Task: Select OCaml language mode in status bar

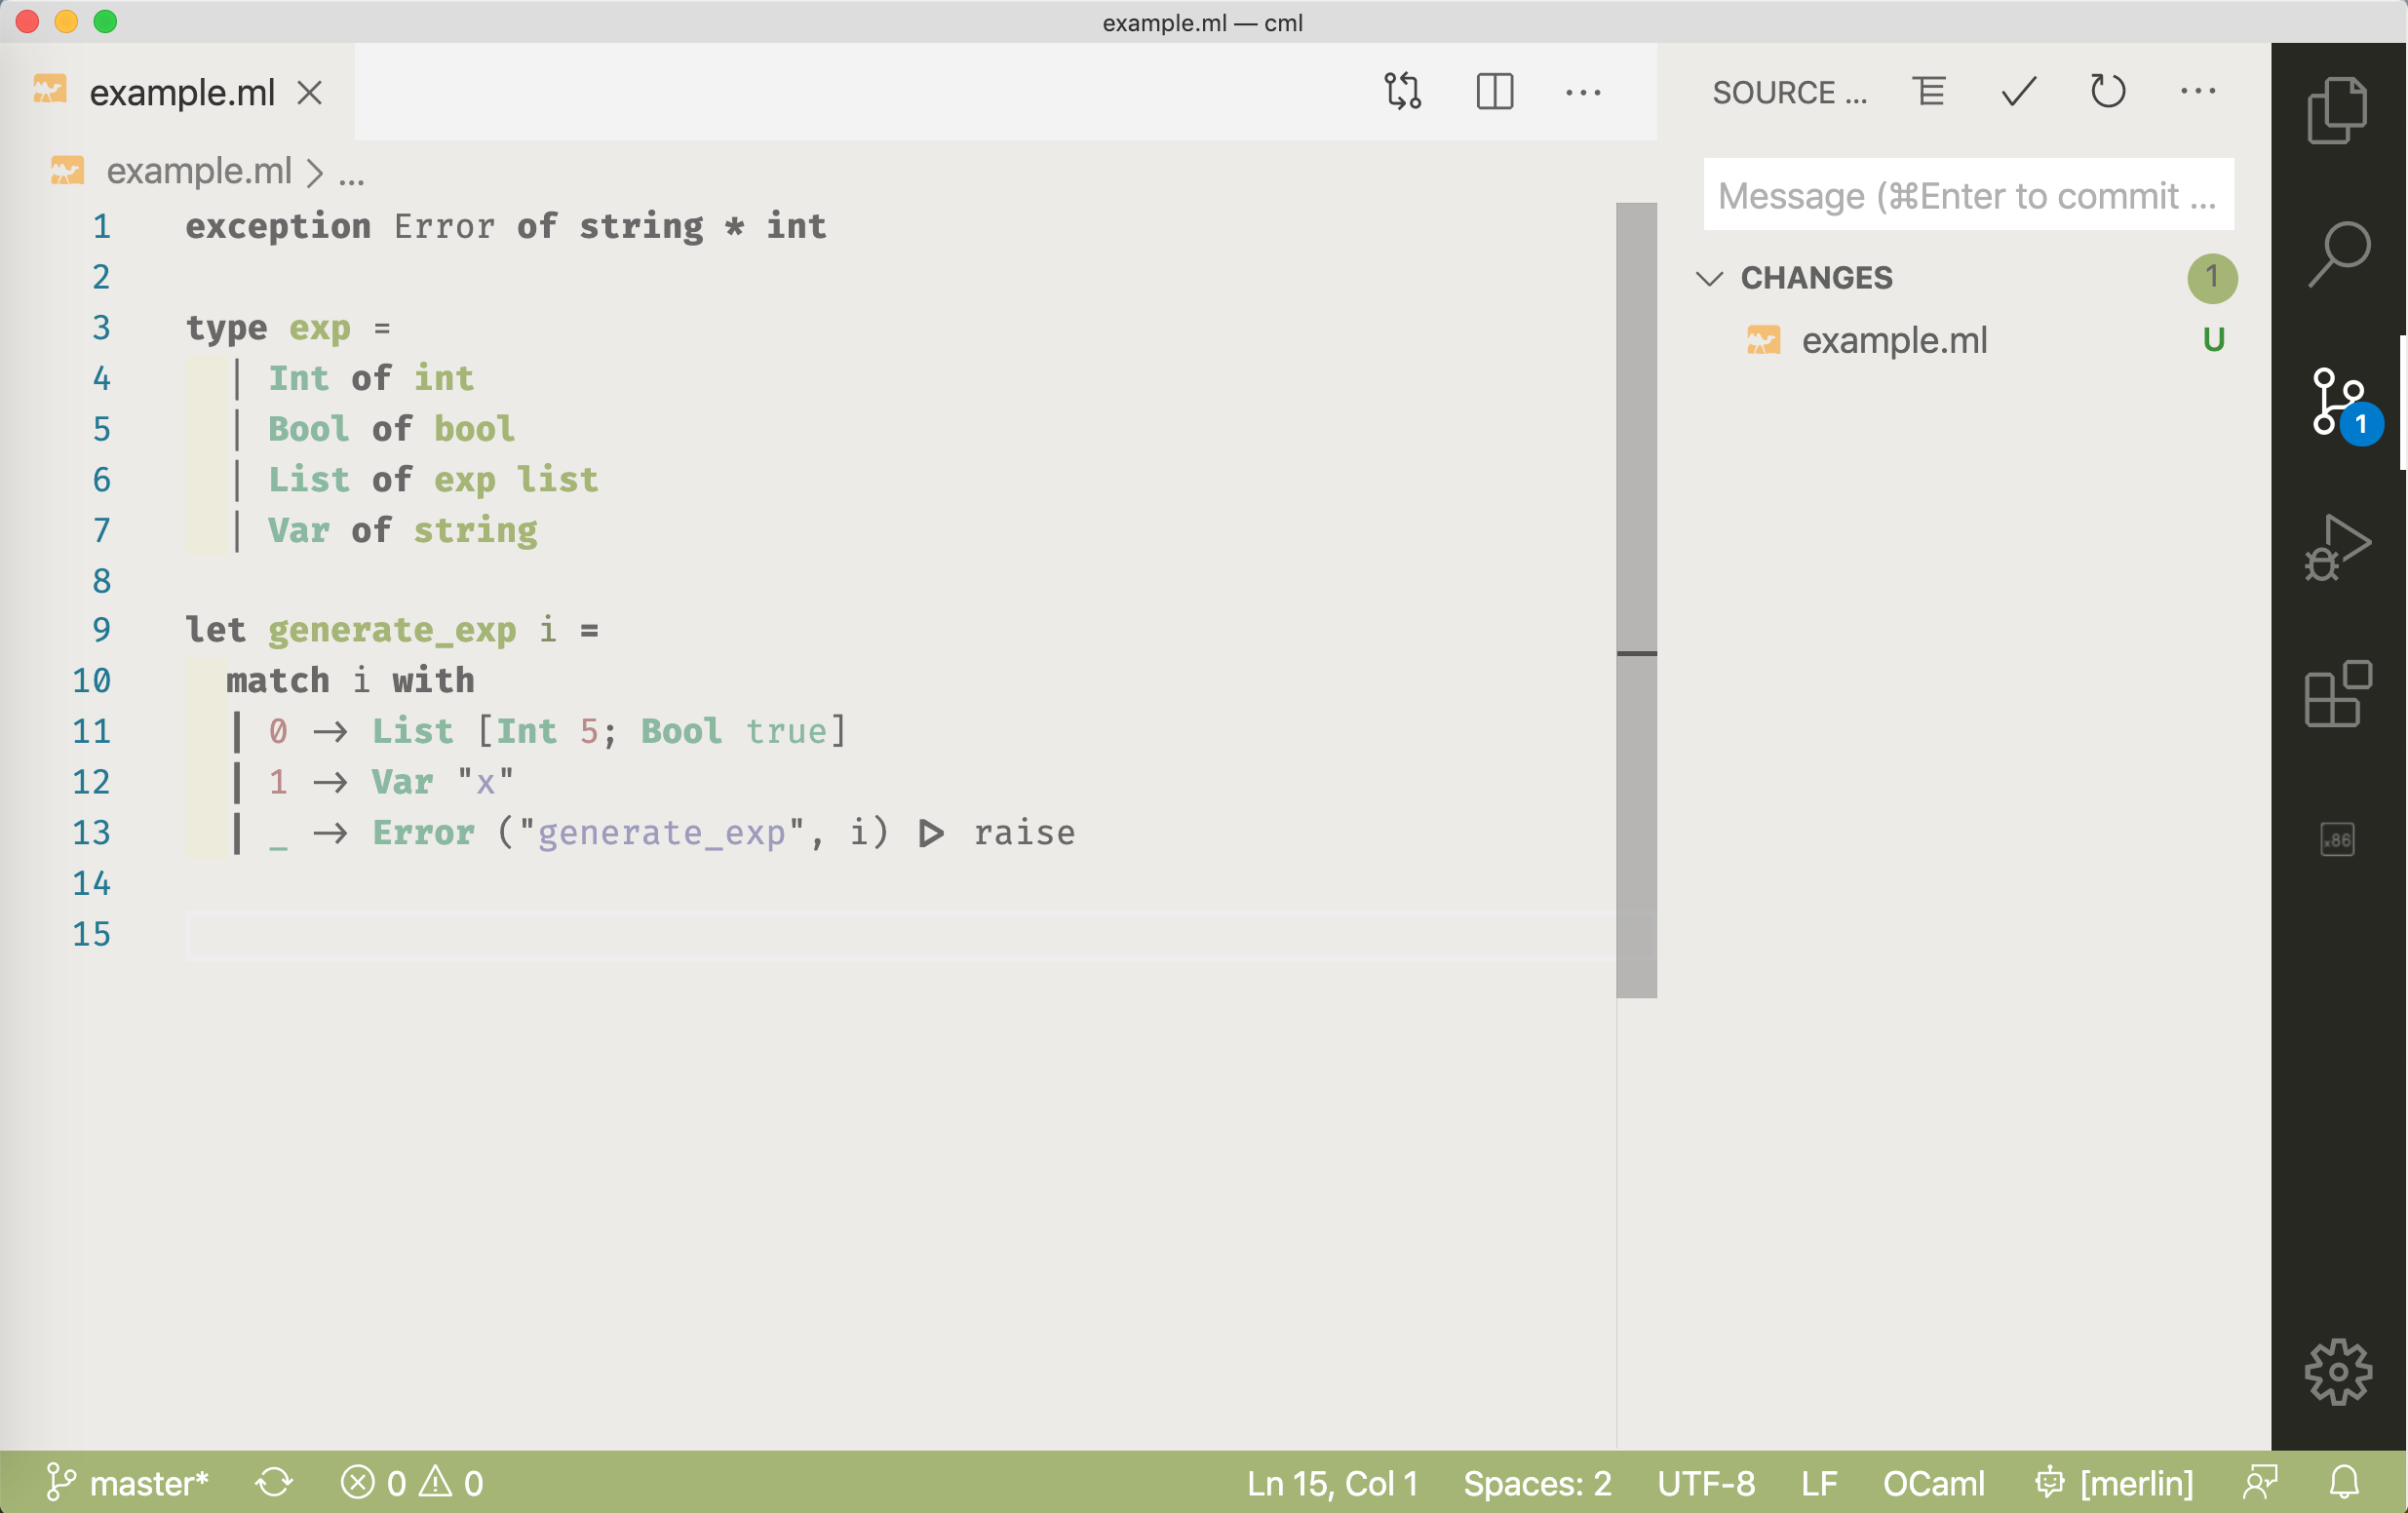Action: tap(1933, 1482)
